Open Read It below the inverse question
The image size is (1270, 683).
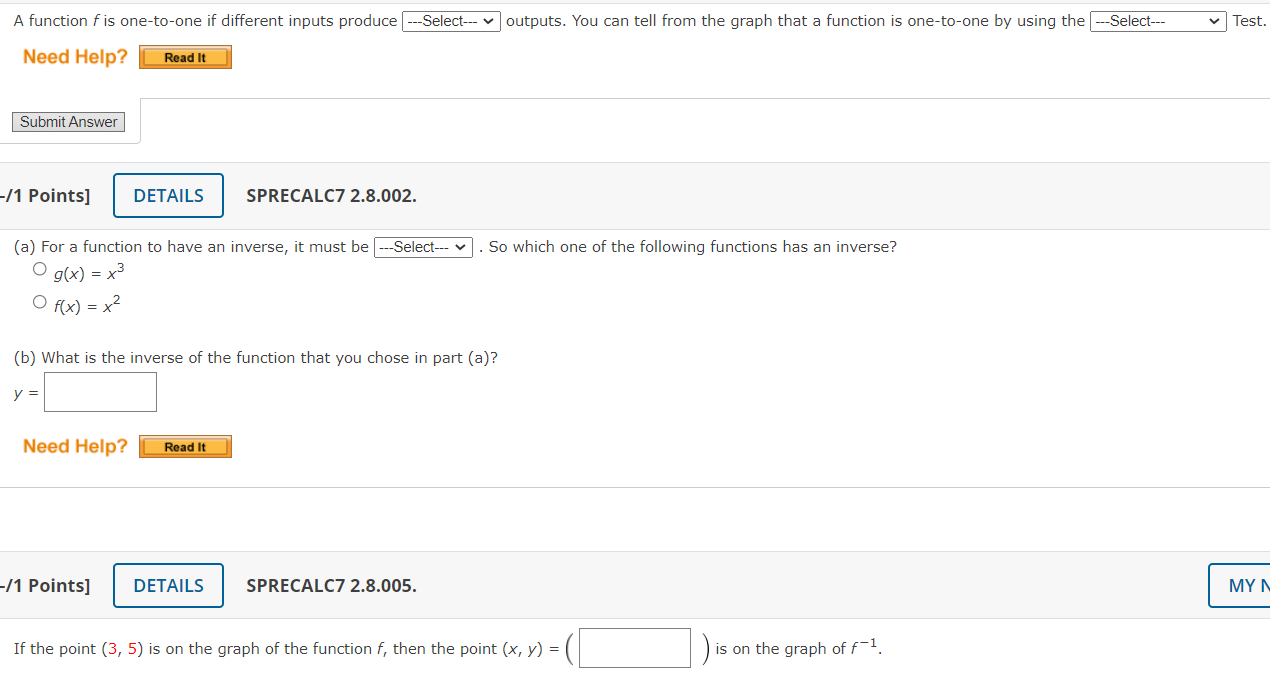[x=185, y=447]
